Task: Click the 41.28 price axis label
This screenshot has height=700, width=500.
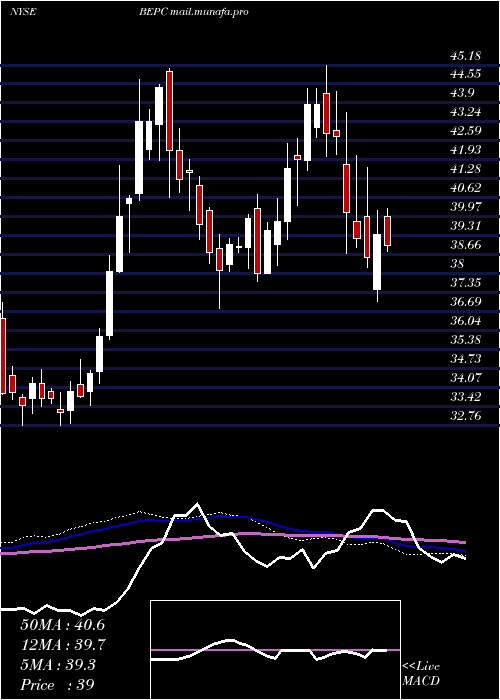Action: tap(466, 169)
